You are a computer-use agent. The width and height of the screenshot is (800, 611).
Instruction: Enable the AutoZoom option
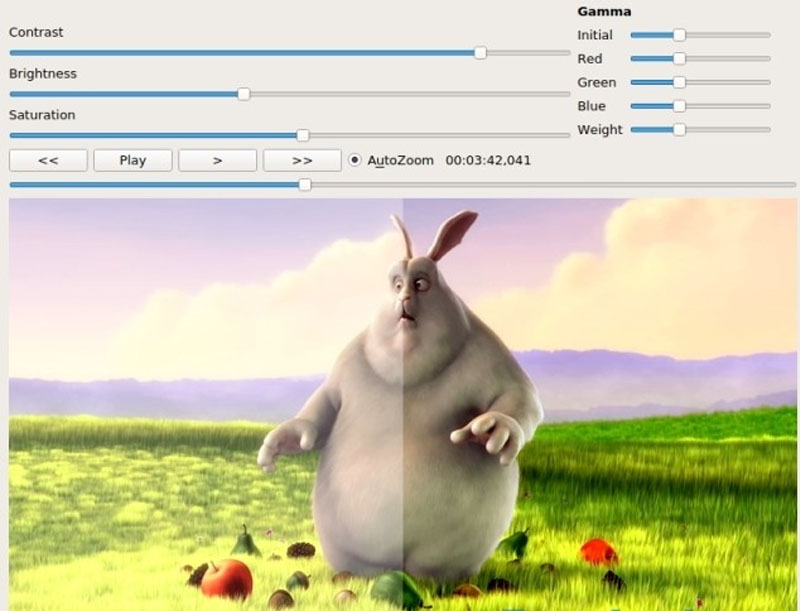click(357, 160)
